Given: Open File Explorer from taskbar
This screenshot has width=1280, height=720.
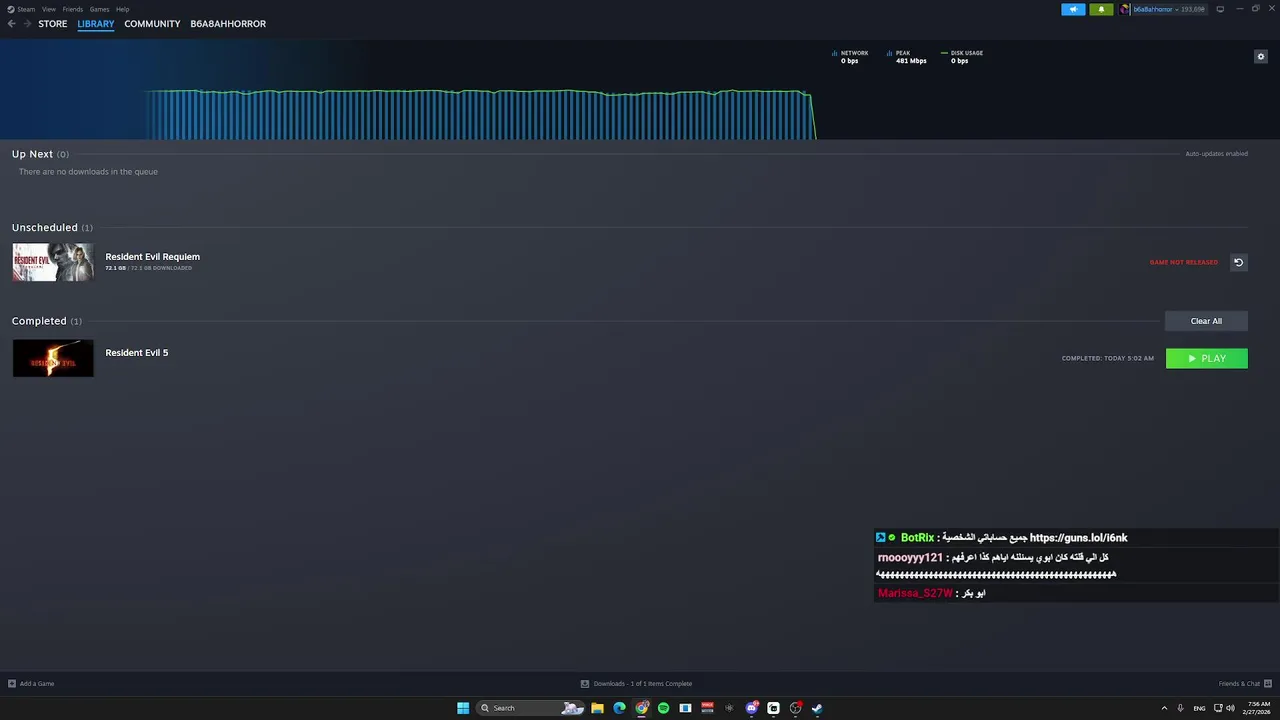Looking at the screenshot, I should click(597, 708).
